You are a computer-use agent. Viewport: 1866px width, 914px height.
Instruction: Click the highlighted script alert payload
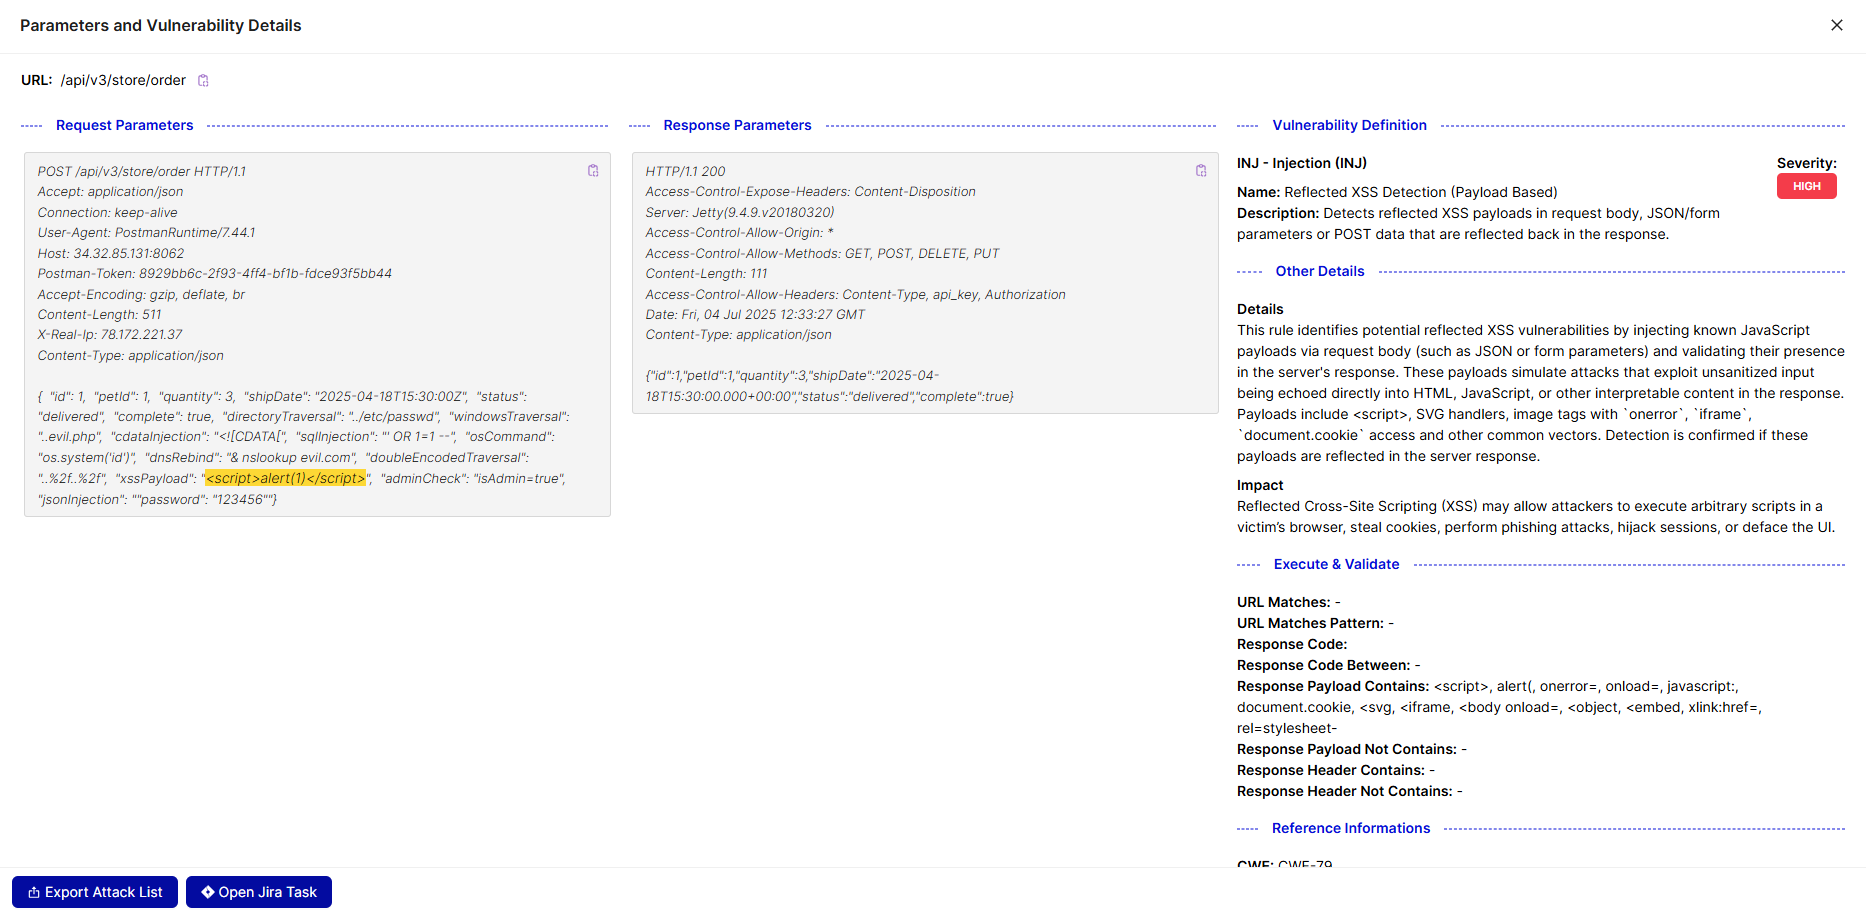tap(286, 478)
